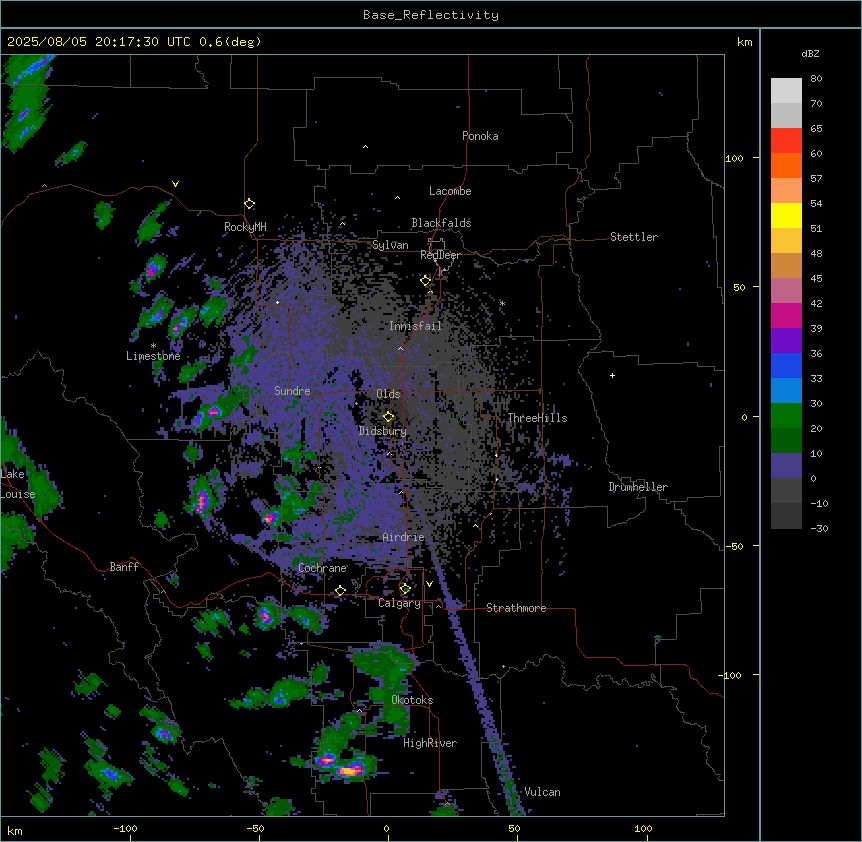Click the RockyMH label
This screenshot has height=842, width=862.
coord(245,227)
